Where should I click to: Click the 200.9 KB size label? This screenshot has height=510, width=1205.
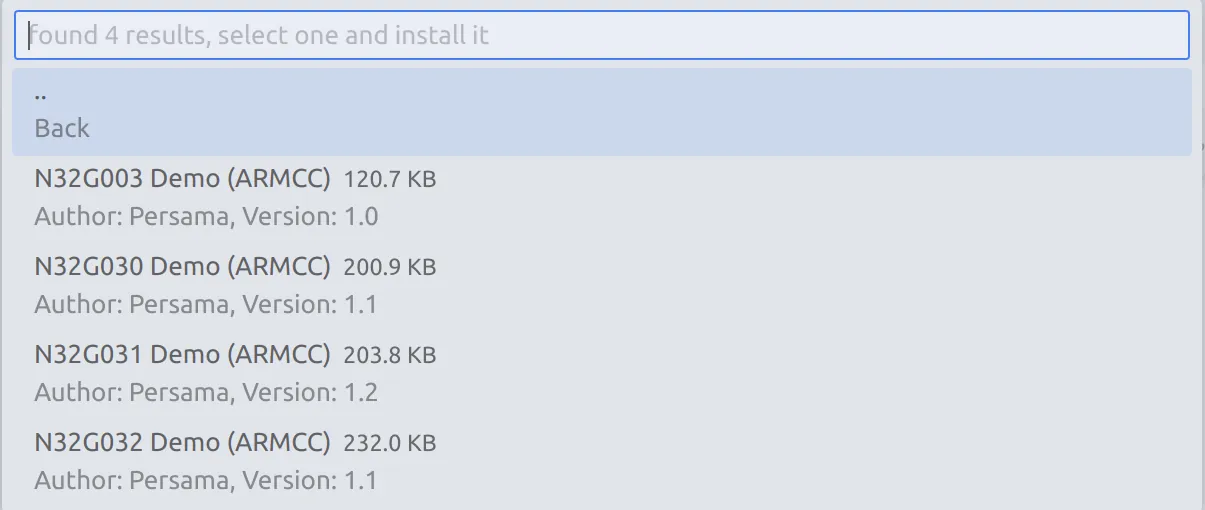[390, 268]
